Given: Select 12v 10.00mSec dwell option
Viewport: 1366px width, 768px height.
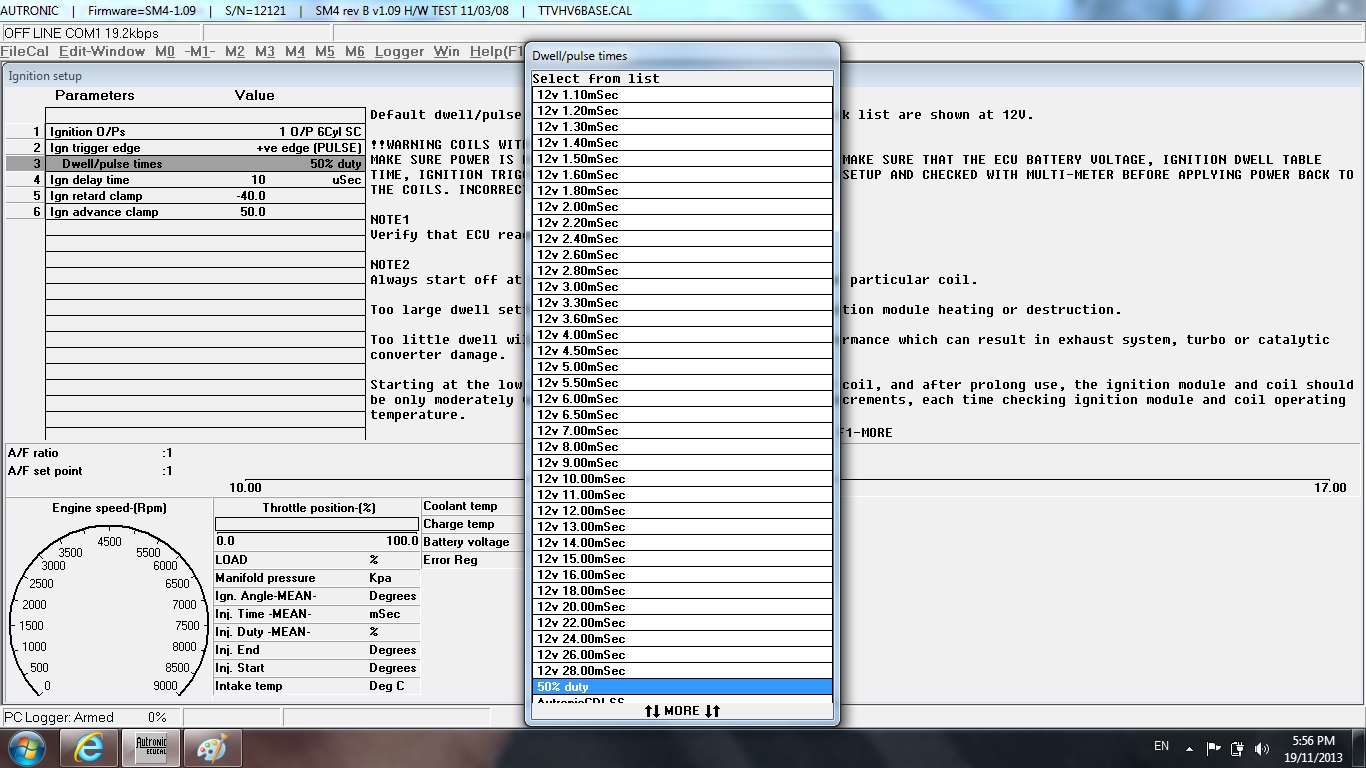Looking at the screenshot, I should pyautogui.click(x=682, y=479).
